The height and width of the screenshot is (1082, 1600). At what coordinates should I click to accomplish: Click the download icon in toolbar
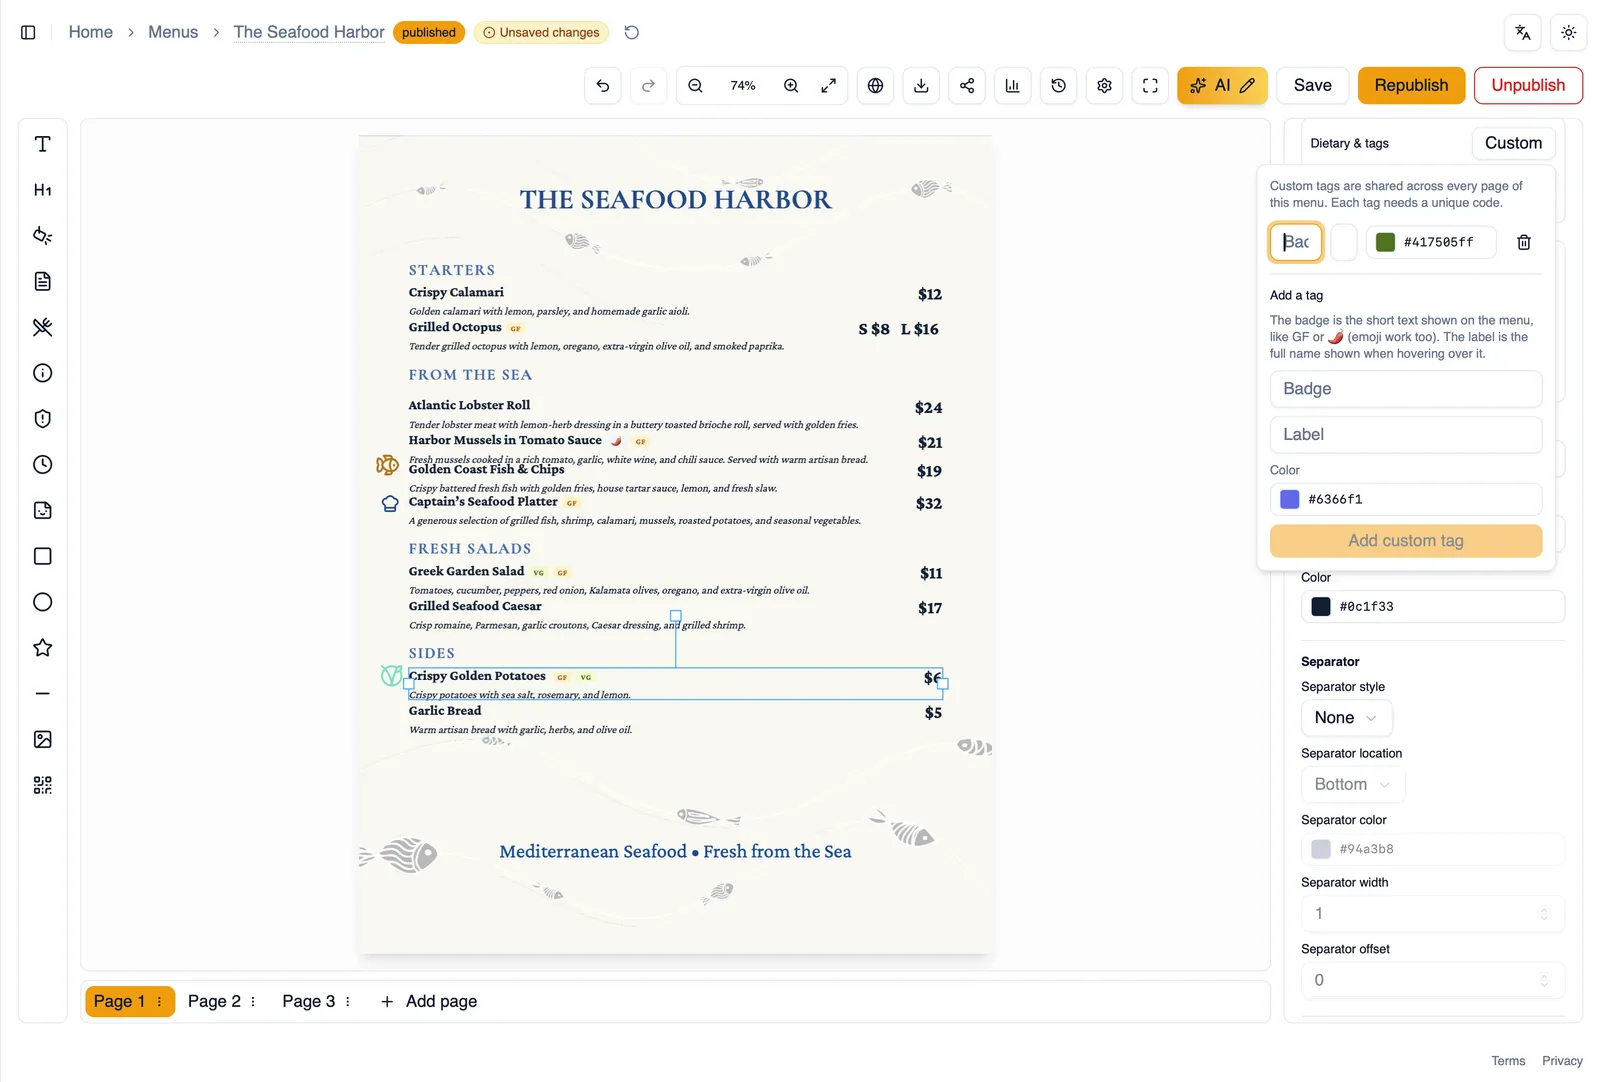click(922, 86)
